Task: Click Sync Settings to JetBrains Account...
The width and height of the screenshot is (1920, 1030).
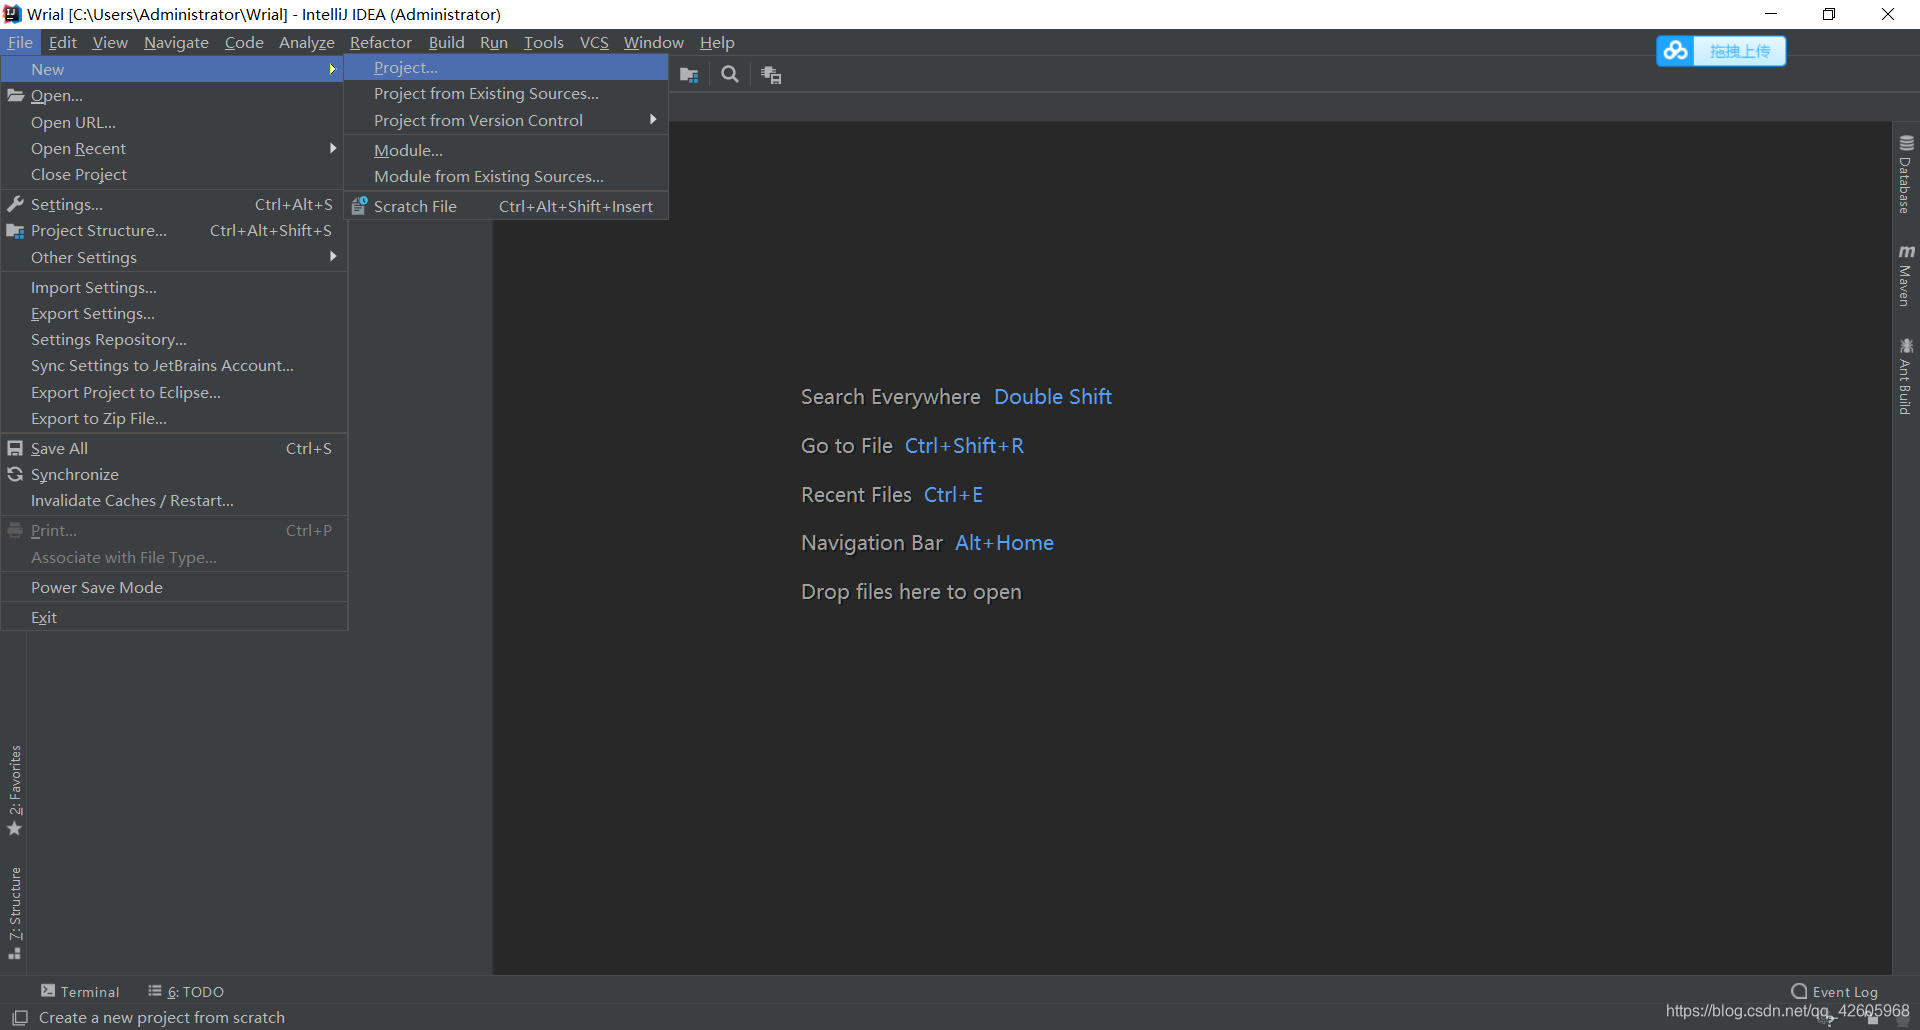Action: tap(174, 365)
